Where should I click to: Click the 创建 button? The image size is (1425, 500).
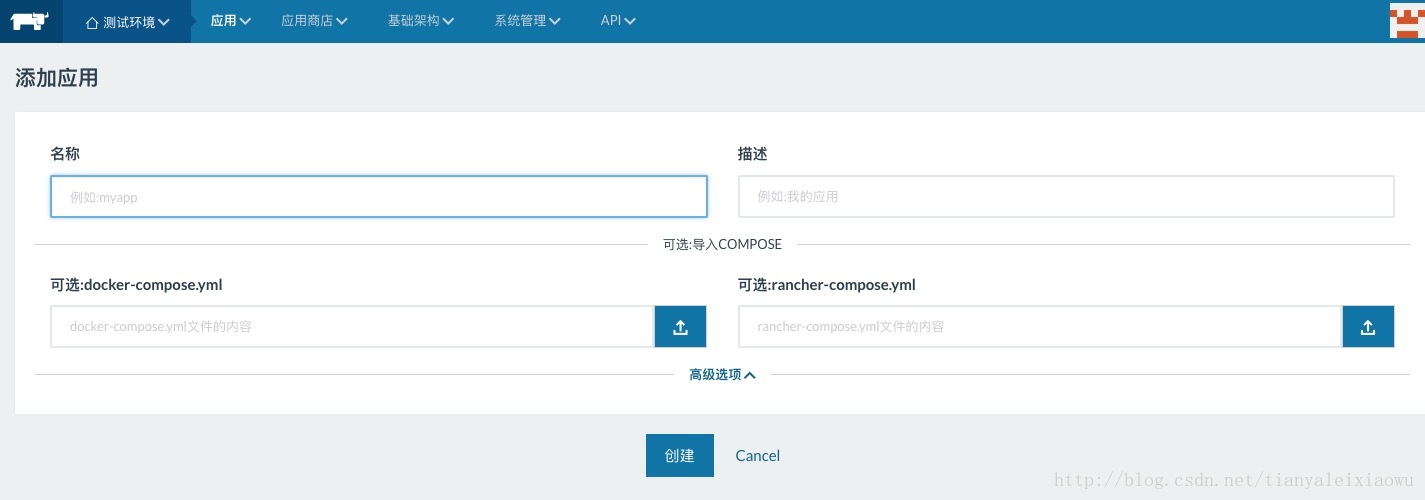(680, 455)
